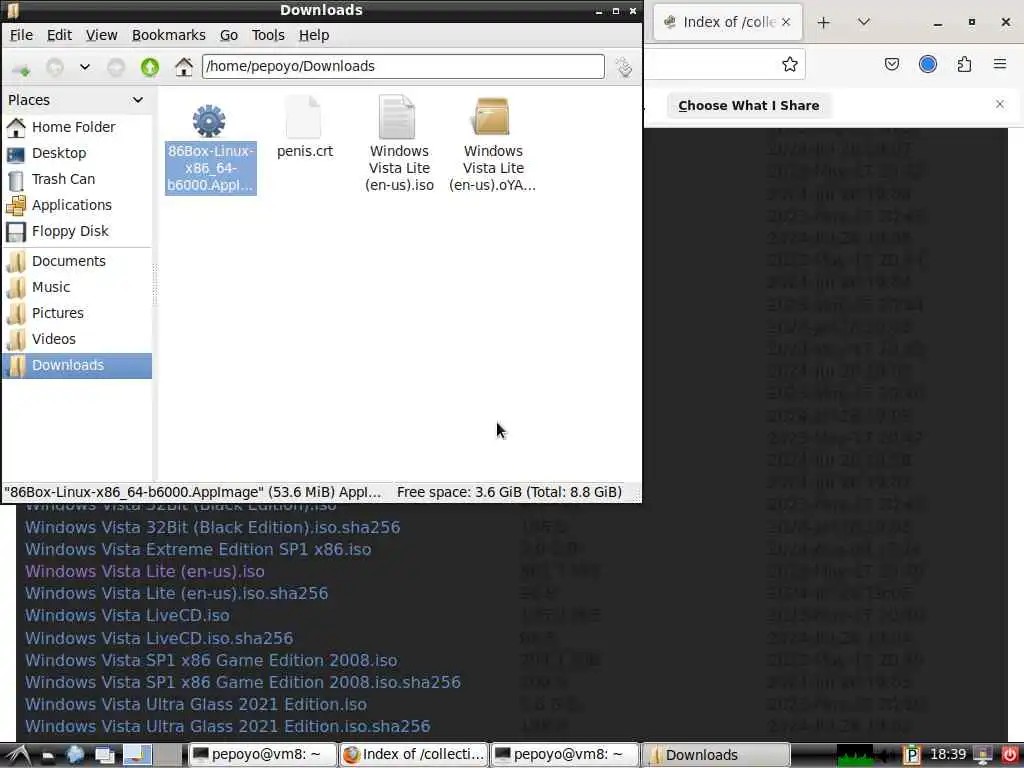Open Windows Vista Ultra Glass 2021 Edition.iso.sha256 link
This screenshot has height=768, width=1024.
(227, 726)
